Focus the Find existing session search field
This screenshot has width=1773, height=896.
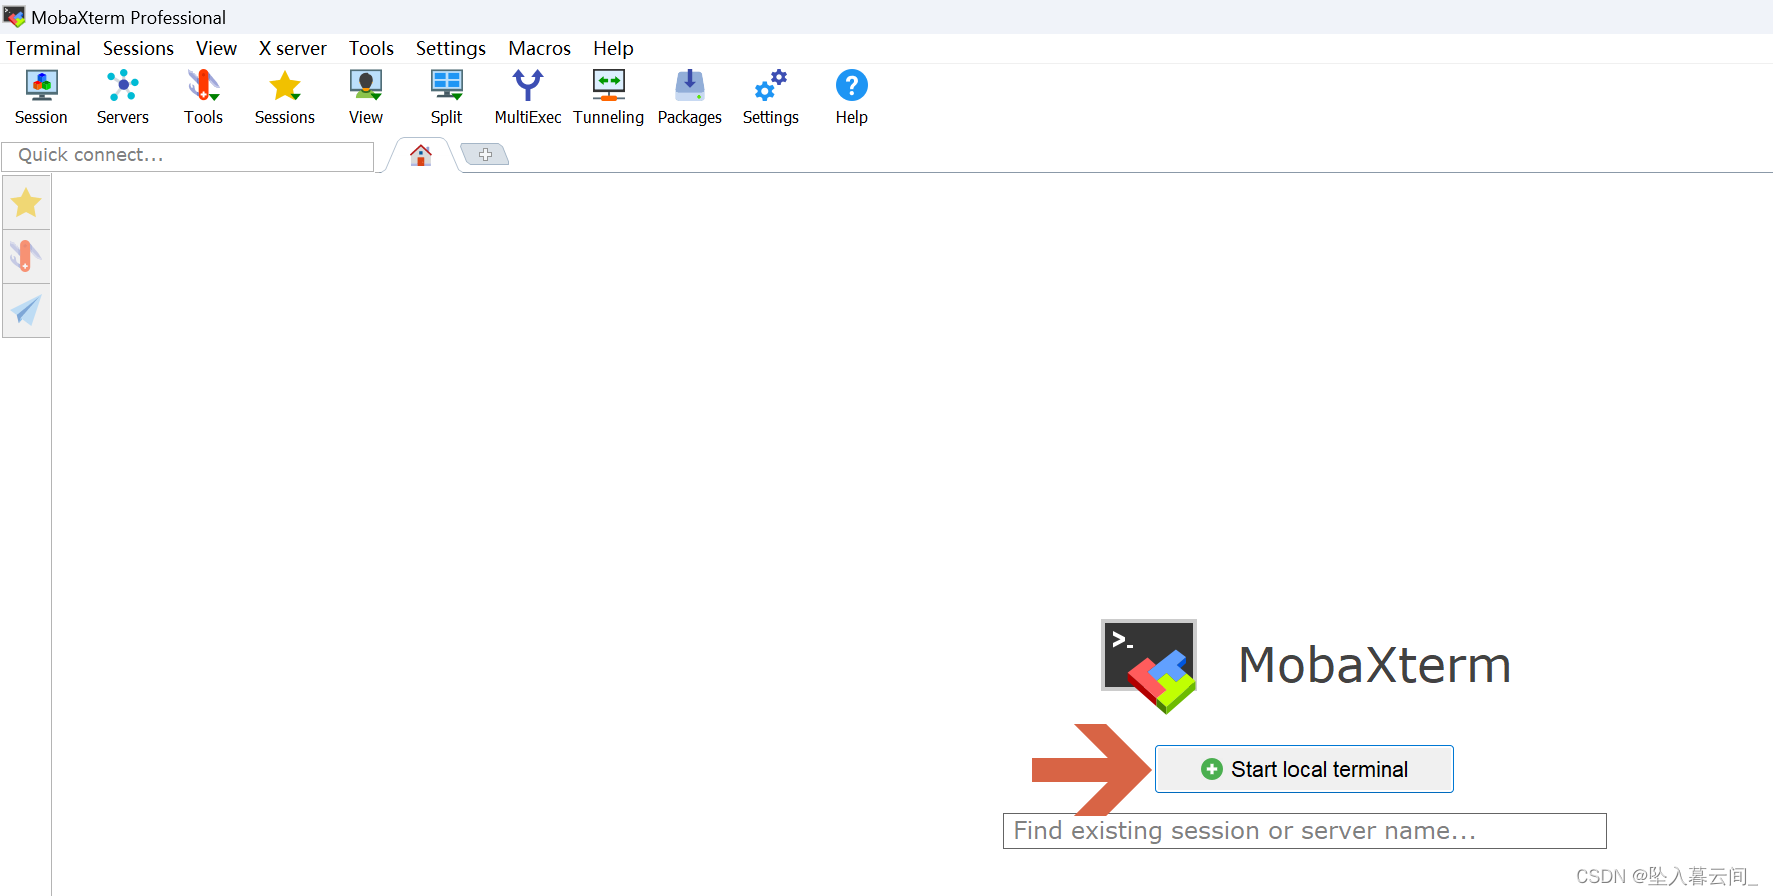(x=1305, y=831)
